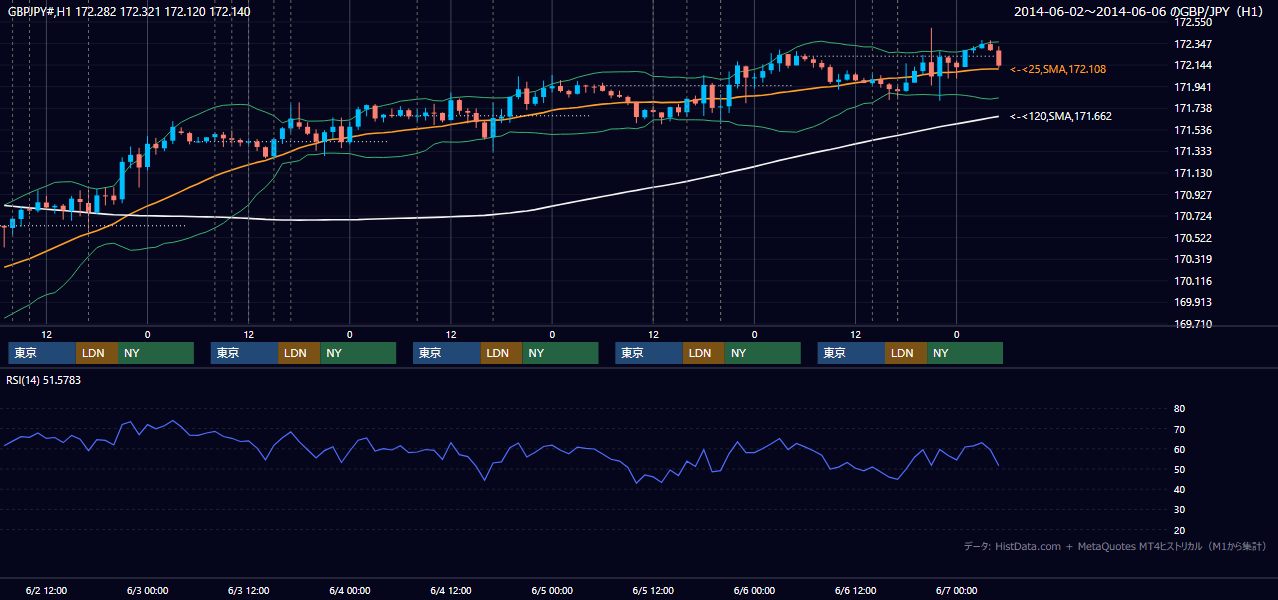The width and height of the screenshot is (1278, 600).
Task: Click the NY session block for 6/6
Action: pos(965,353)
